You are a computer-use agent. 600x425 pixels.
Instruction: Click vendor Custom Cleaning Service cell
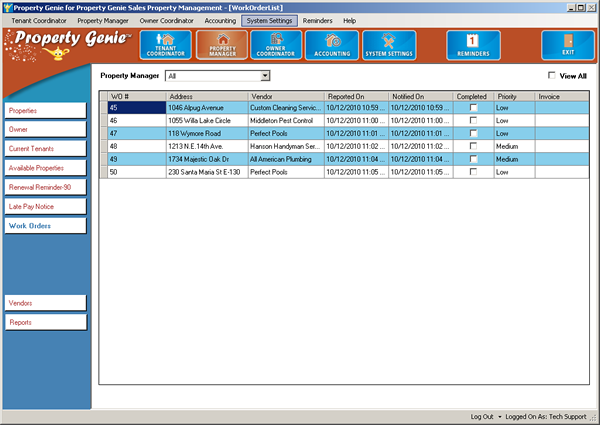[286, 107]
